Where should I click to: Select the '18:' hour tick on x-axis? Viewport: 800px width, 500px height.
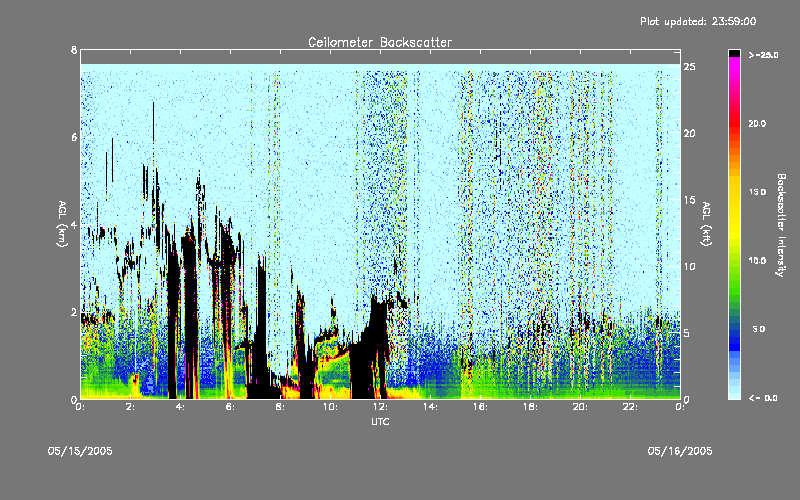[530, 407]
